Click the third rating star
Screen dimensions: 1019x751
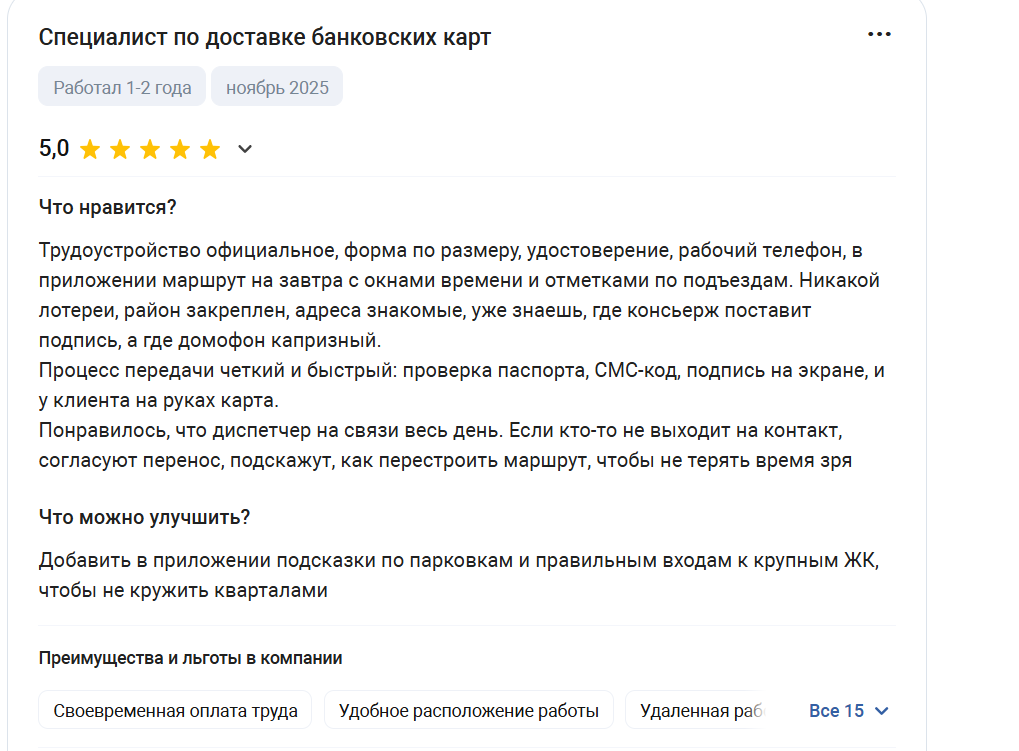pos(150,150)
